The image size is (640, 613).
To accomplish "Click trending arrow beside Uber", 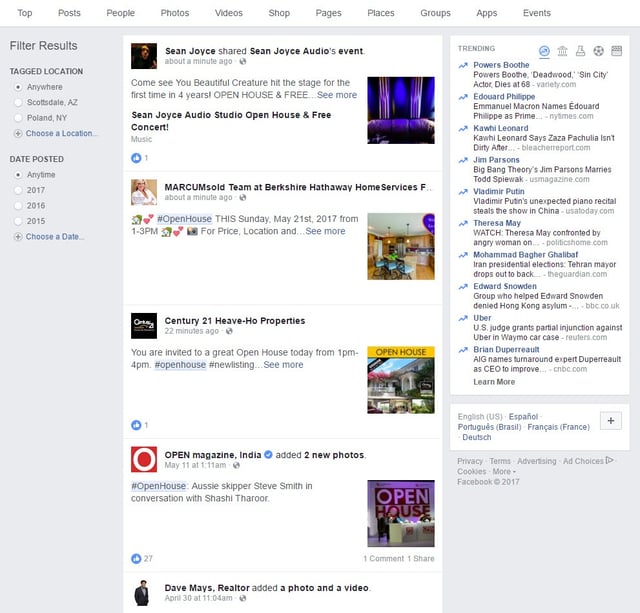I will coord(463,318).
